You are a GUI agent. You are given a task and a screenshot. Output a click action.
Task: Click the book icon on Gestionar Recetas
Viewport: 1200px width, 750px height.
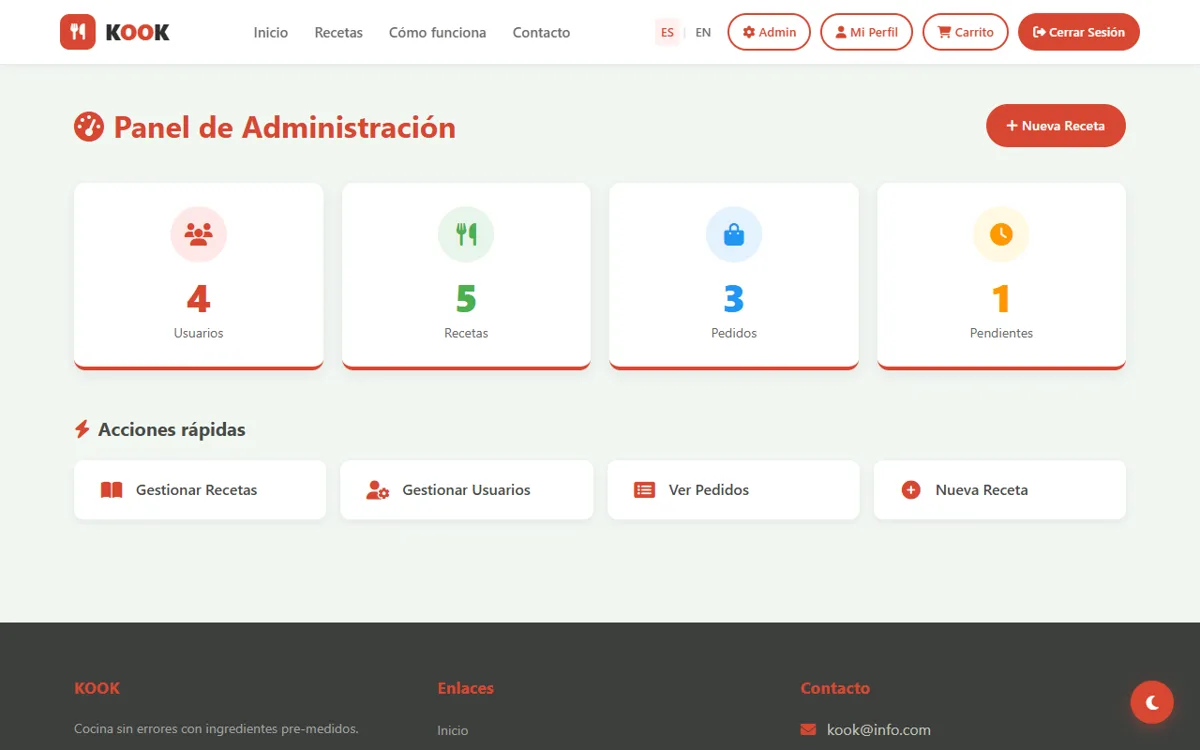pyautogui.click(x=112, y=490)
